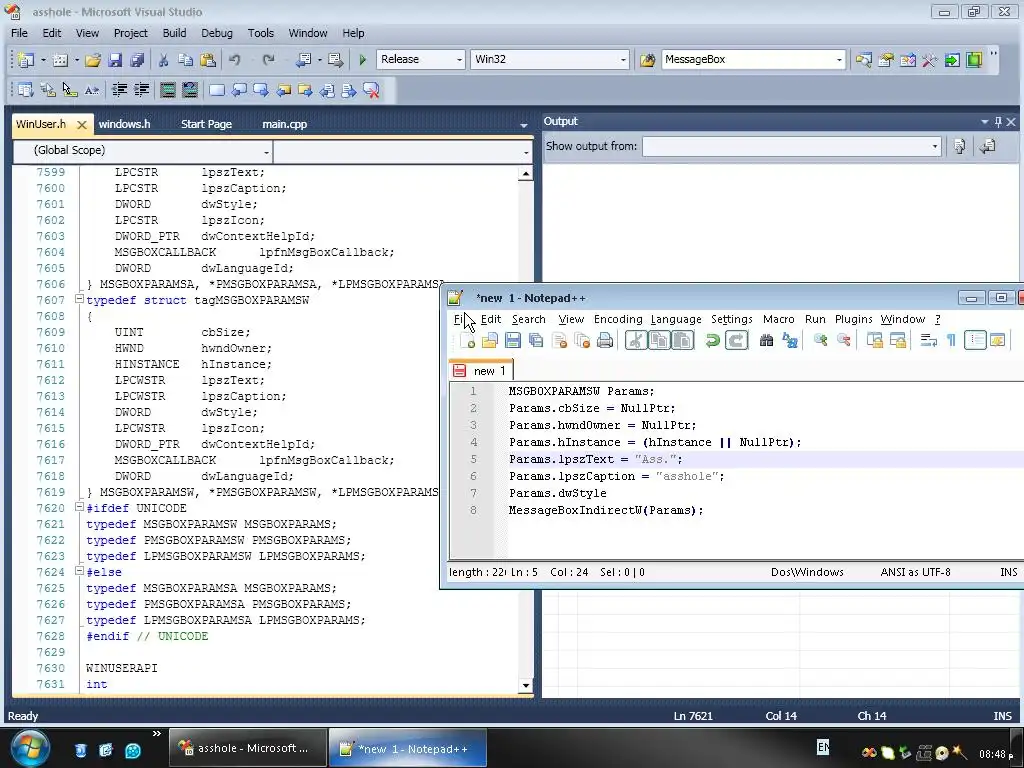Image resolution: width=1024 pixels, height=768 pixels.
Task: Click the clock in the system tray
Action: click(997, 754)
